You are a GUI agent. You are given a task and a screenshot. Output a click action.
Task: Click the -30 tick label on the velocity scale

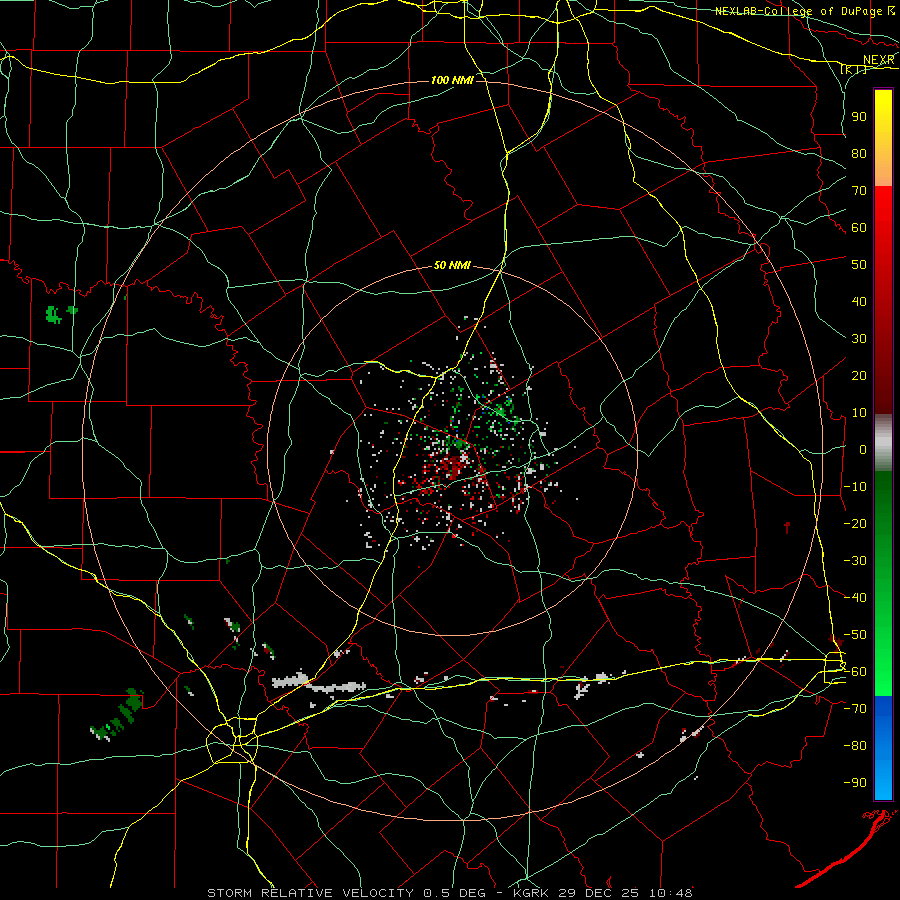tap(855, 561)
